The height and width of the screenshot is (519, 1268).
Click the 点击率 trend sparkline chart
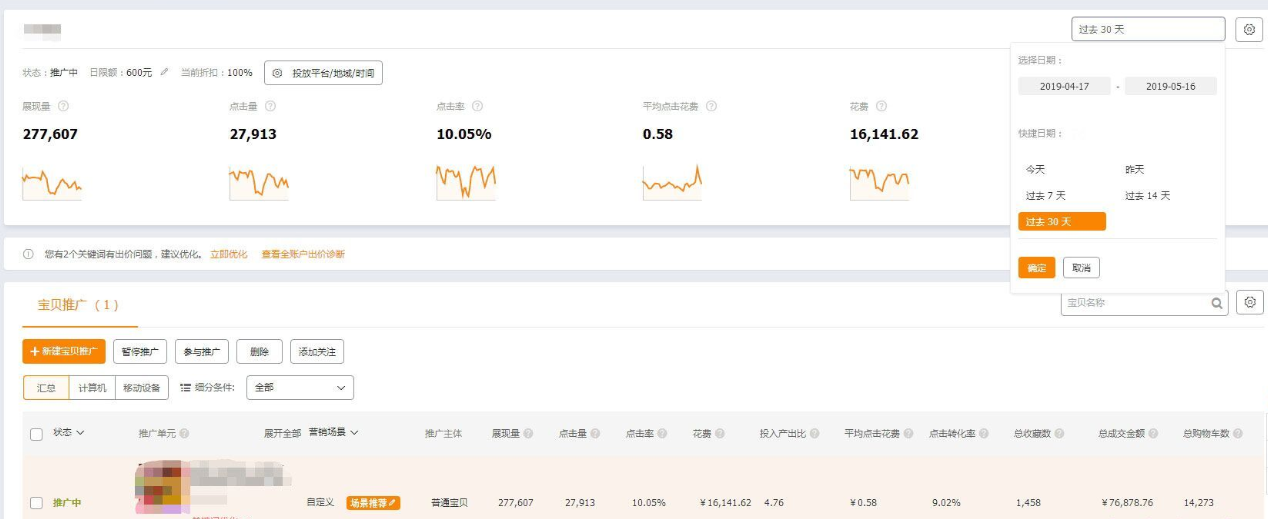466,184
